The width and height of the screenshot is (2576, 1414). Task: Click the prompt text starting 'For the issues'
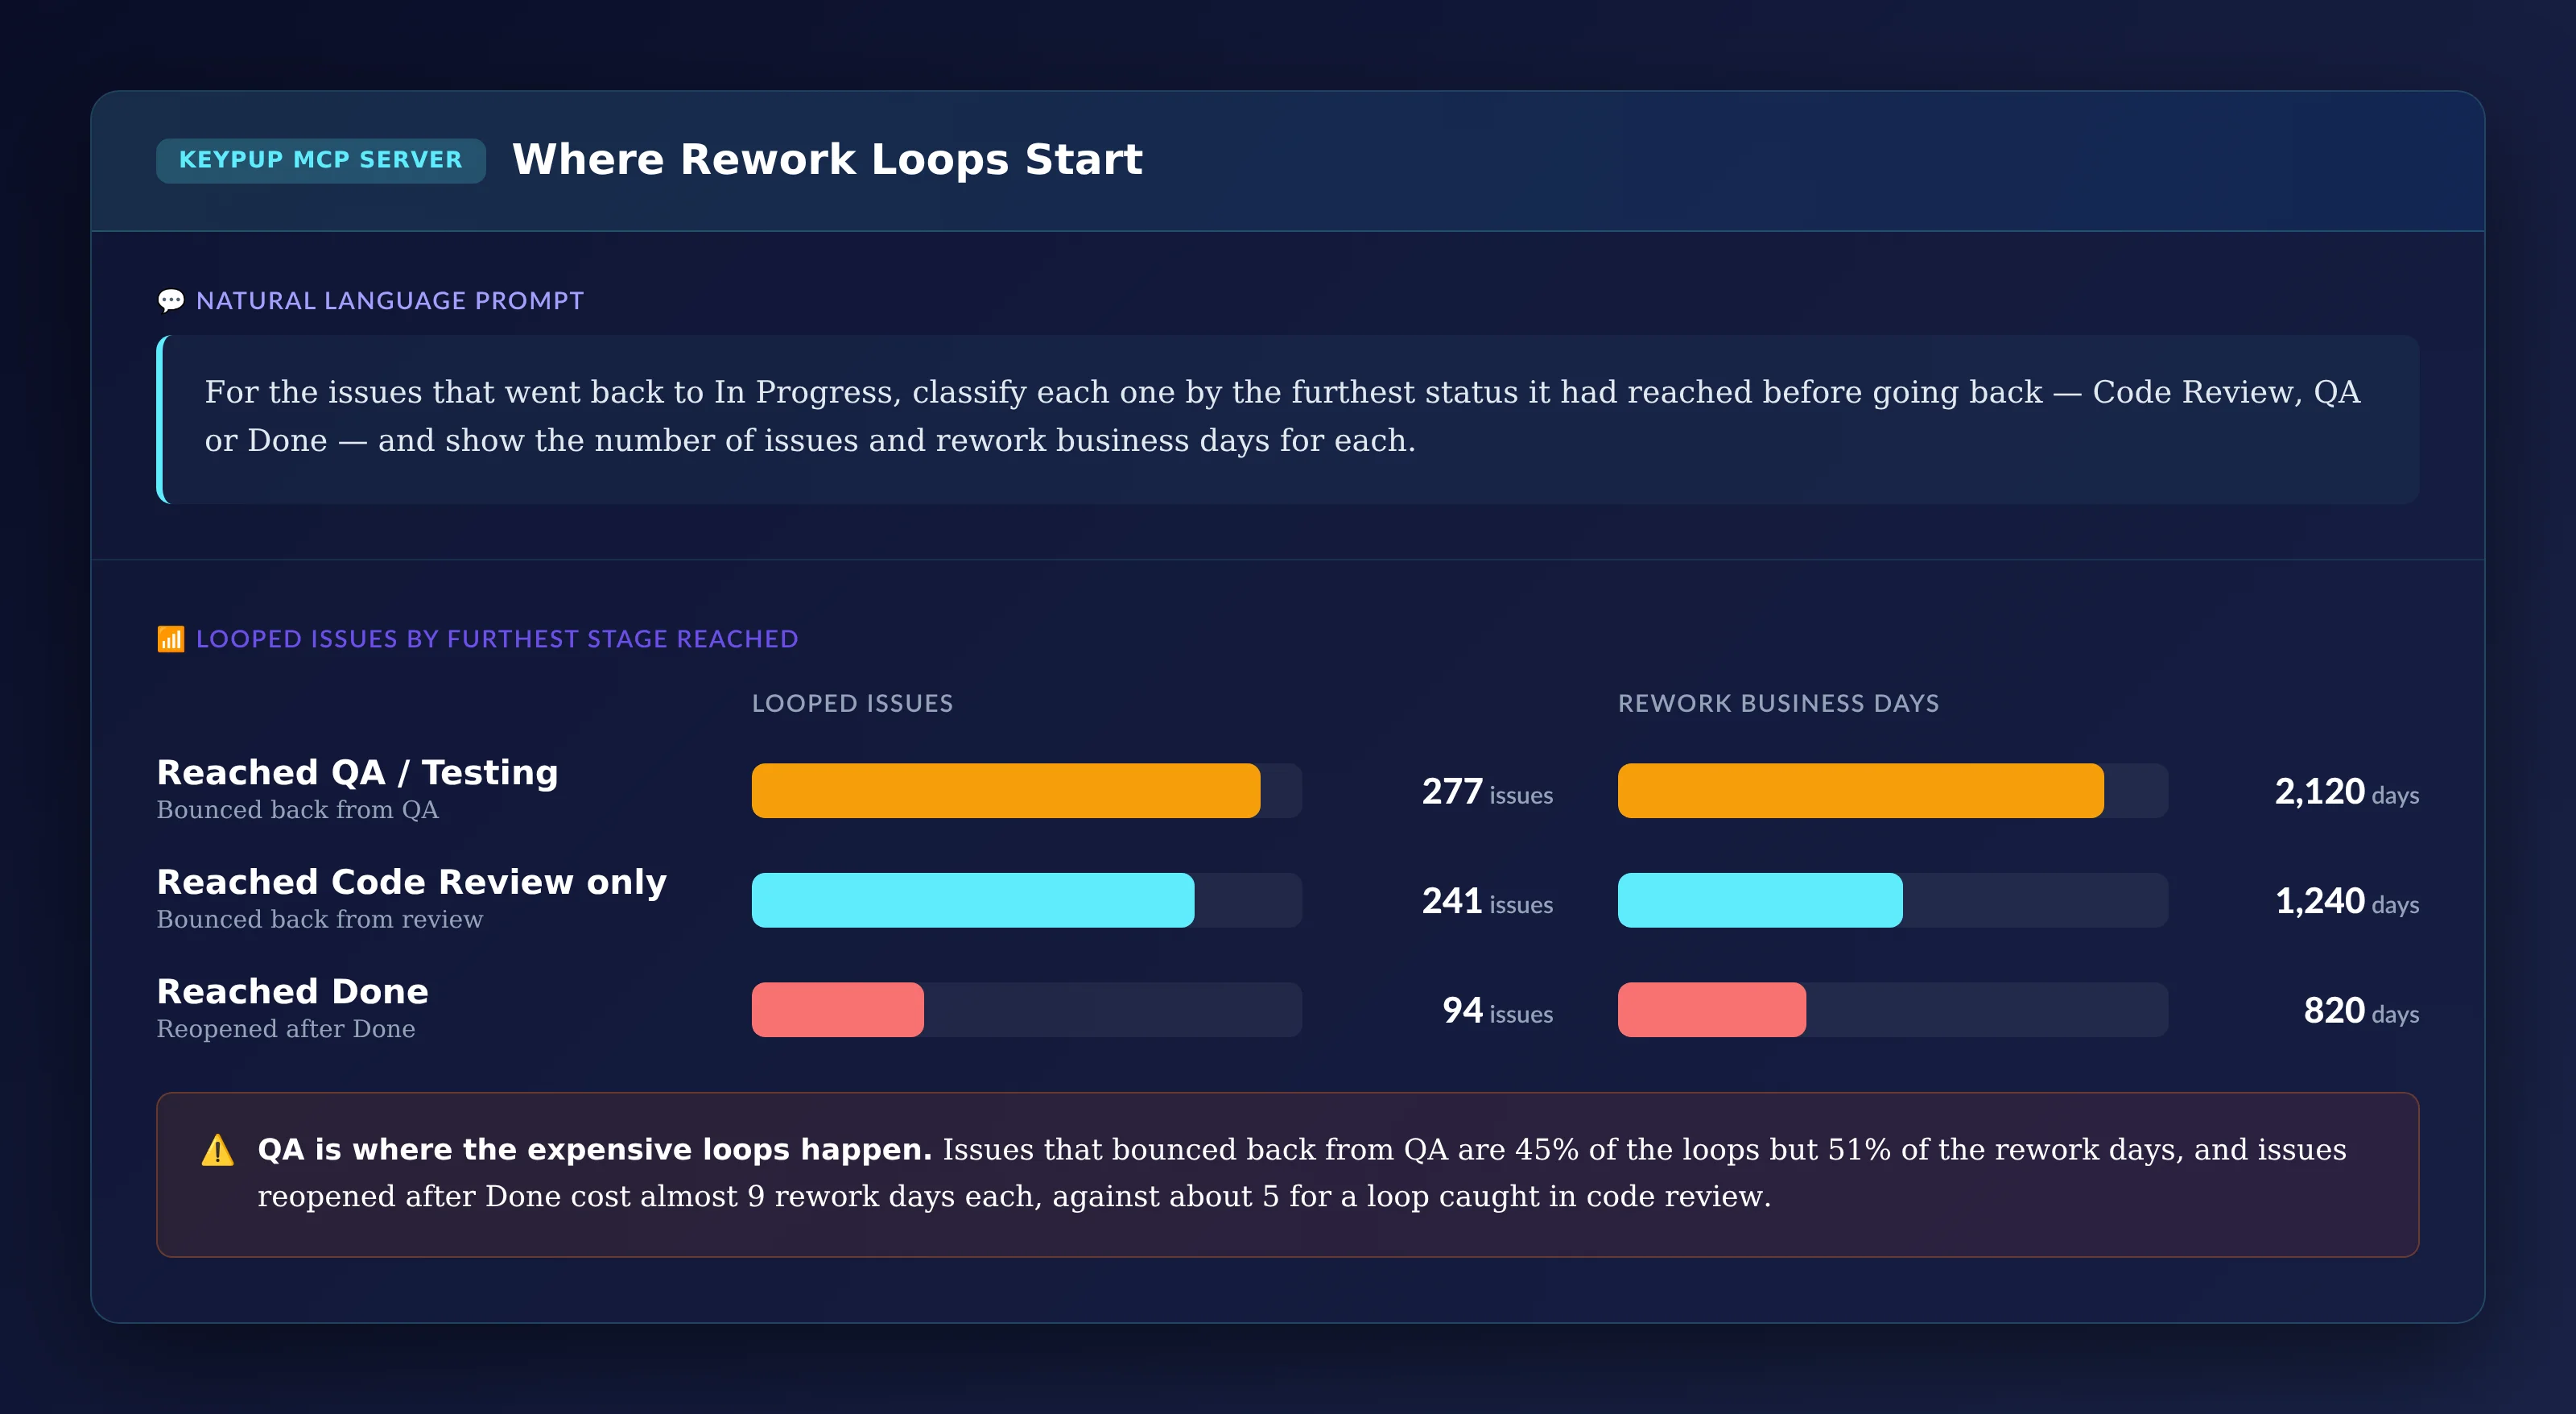point(1282,416)
